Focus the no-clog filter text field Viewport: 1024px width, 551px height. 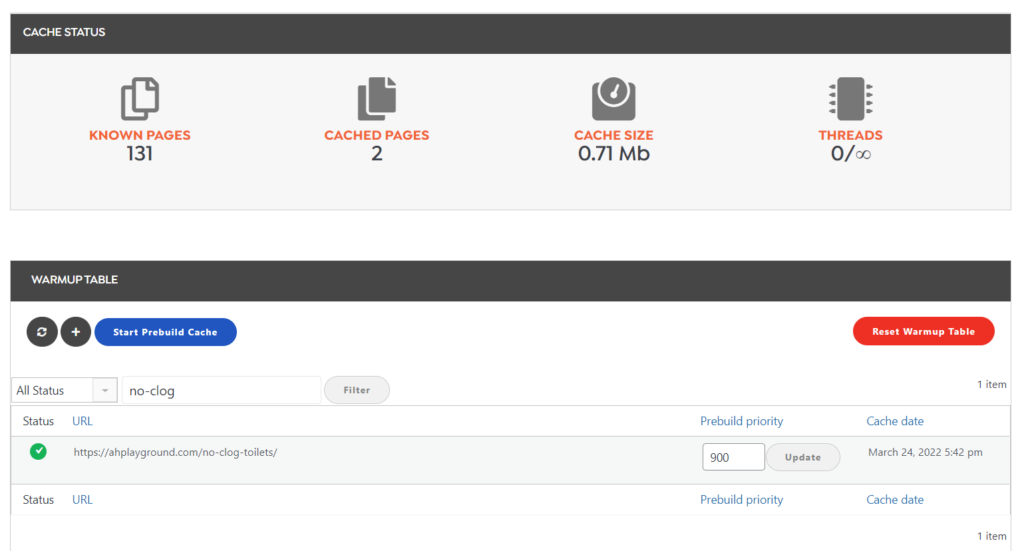pos(220,390)
